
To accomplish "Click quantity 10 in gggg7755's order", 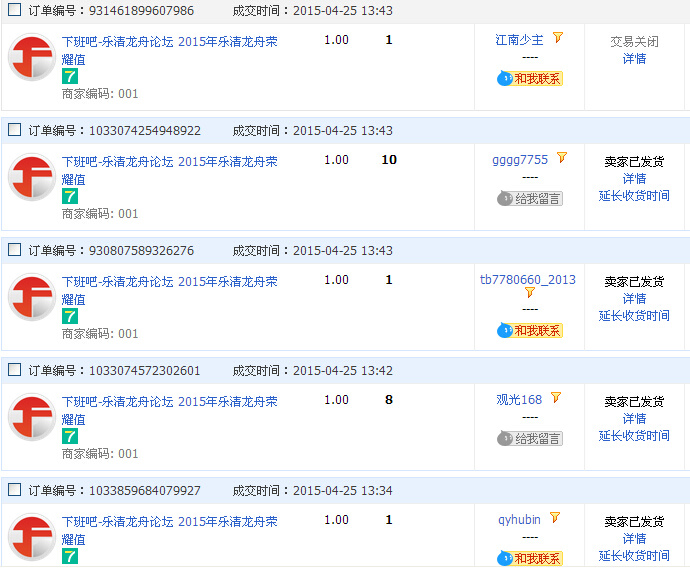I will (389, 160).
